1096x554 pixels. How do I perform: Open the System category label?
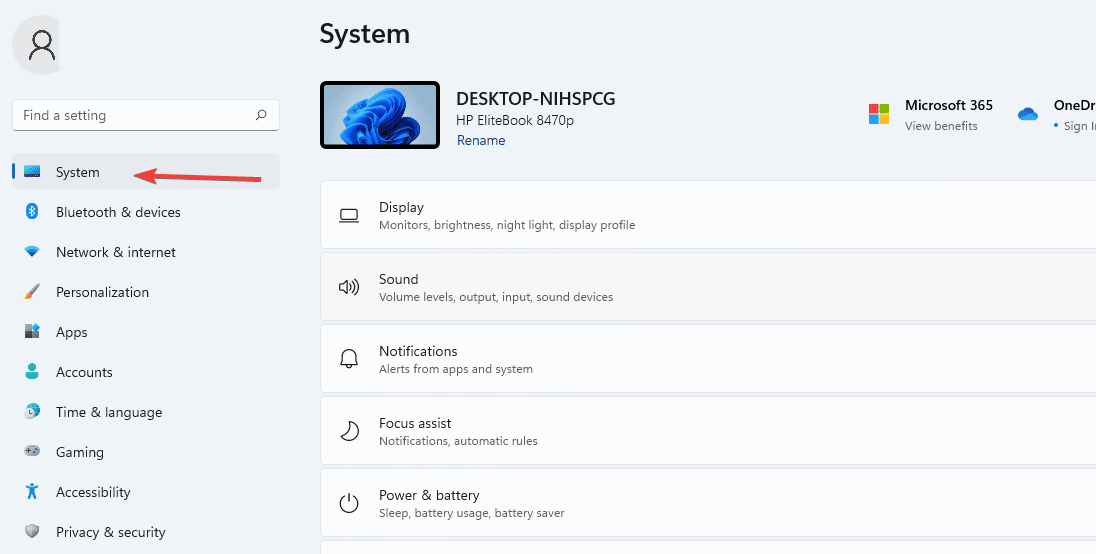pyautogui.click(x=78, y=172)
